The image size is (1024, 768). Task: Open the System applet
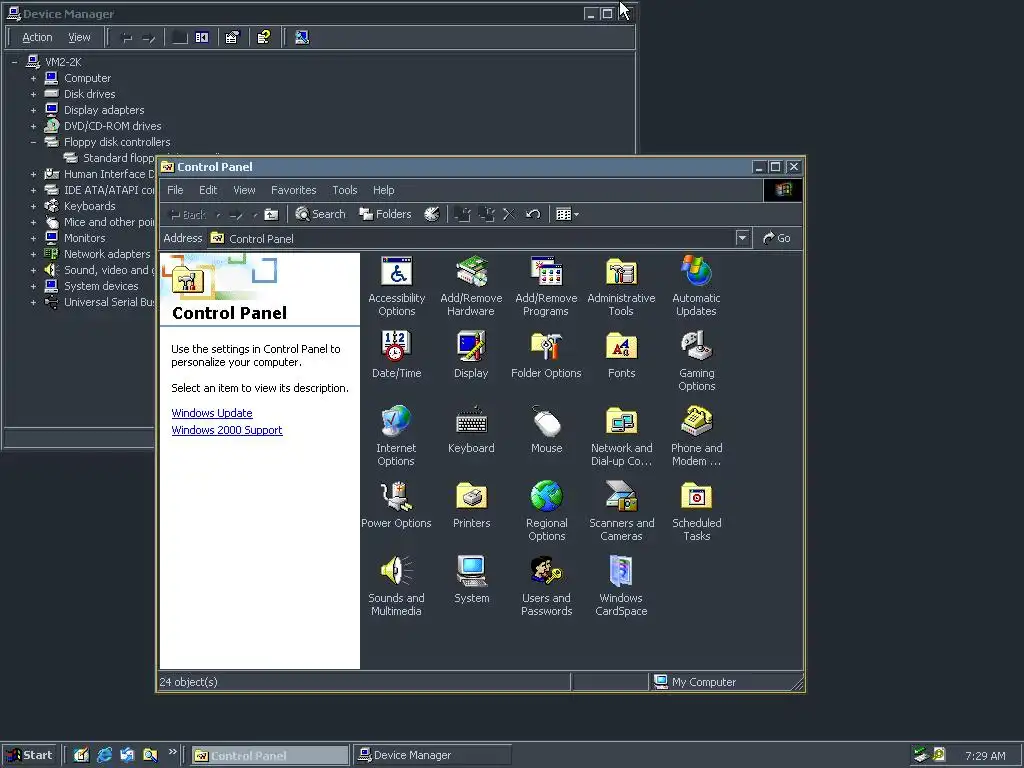(471, 580)
